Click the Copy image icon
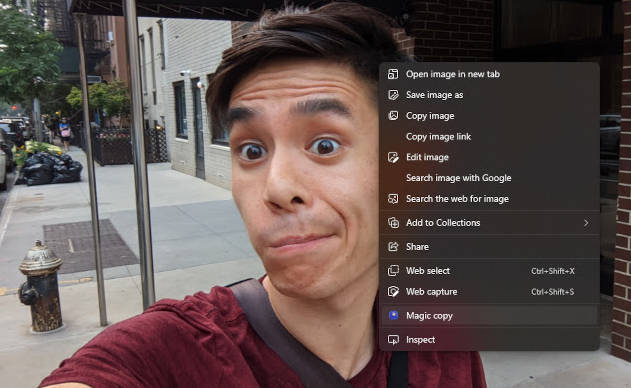Viewport: 631px width, 388px height. (x=393, y=116)
